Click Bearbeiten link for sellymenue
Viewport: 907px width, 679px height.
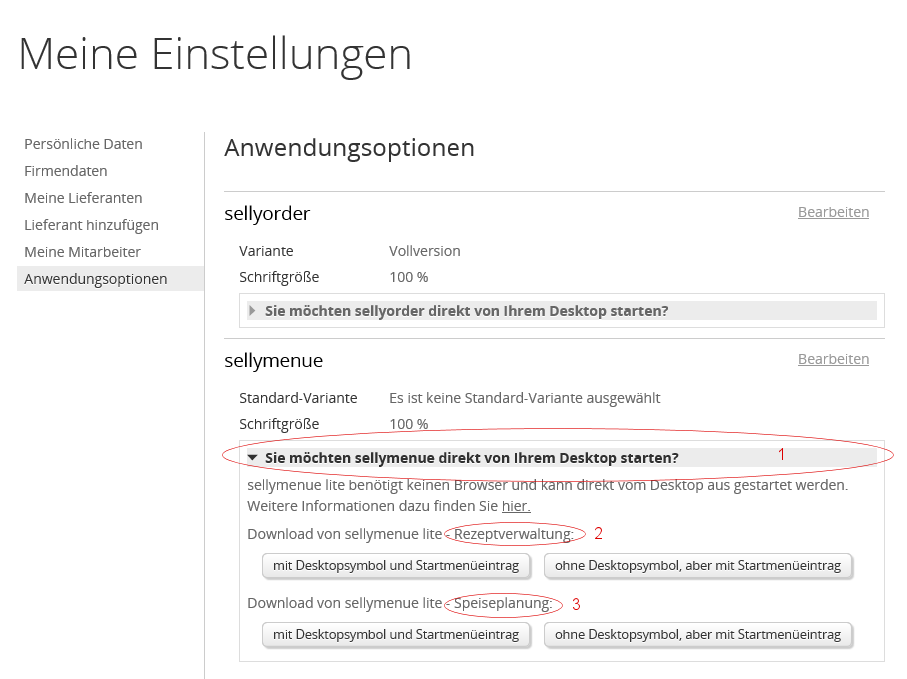tap(834, 359)
